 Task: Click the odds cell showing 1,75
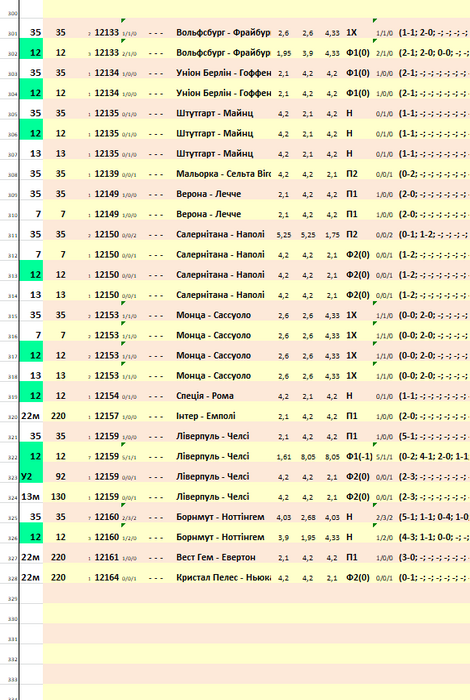pyautogui.click(x=332, y=234)
